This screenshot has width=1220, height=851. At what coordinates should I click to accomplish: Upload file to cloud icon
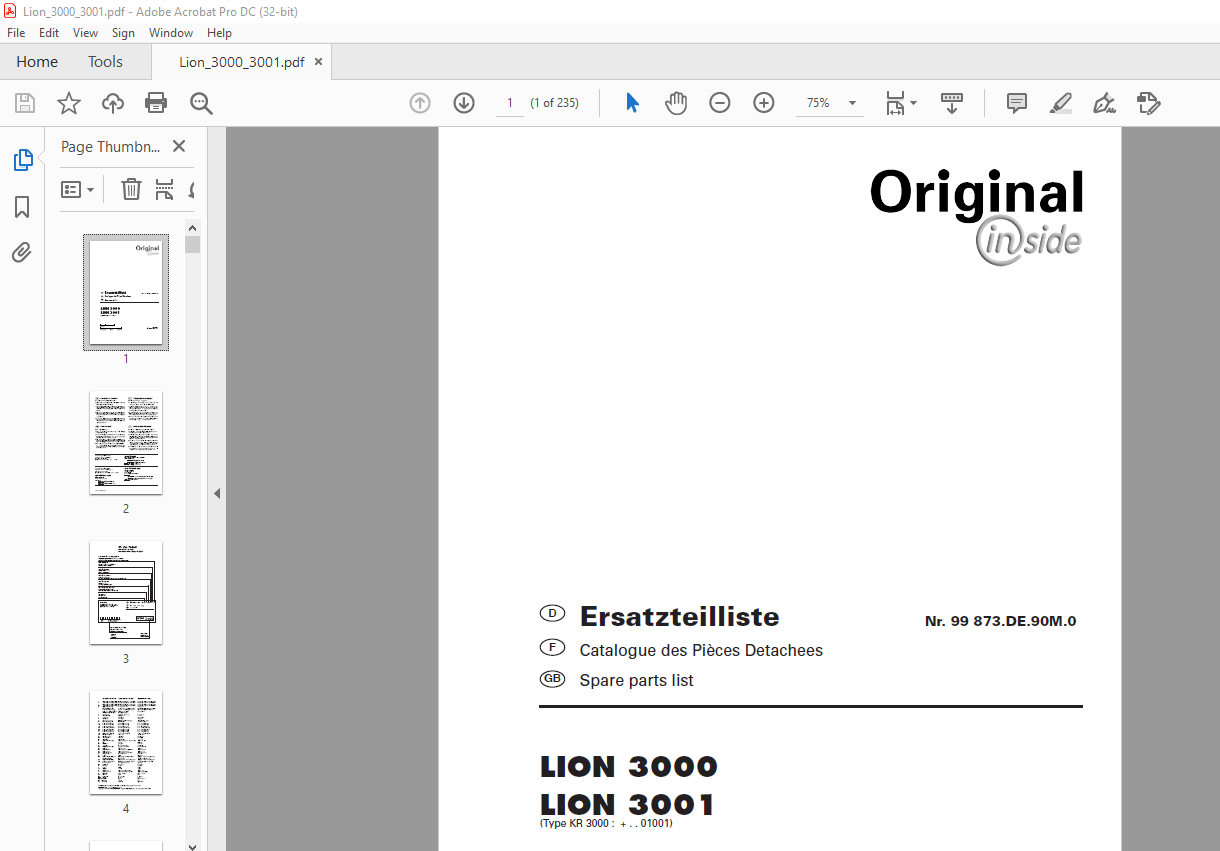tap(113, 103)
